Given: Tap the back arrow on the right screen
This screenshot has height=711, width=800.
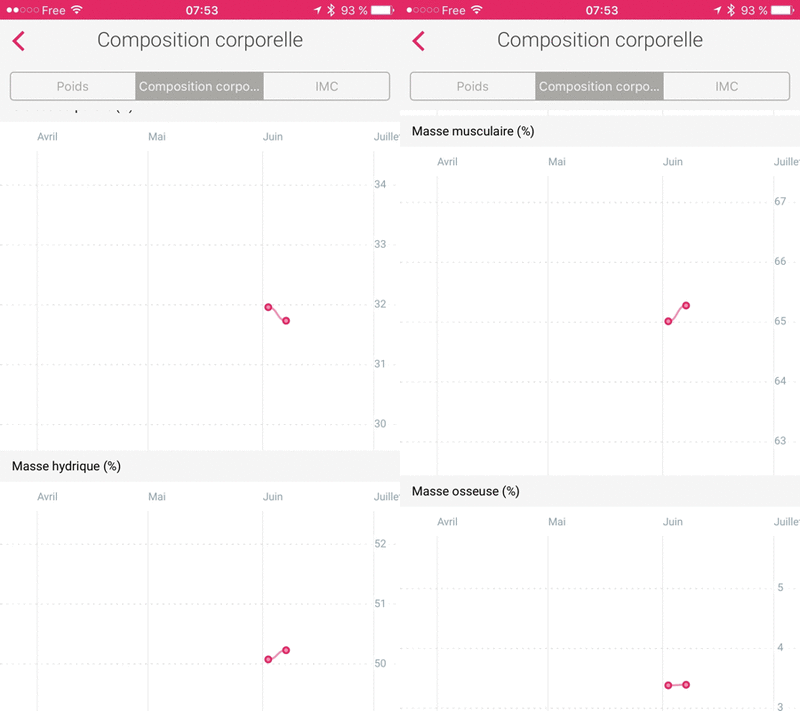Looking at the screenshot, I should coord(419,41).
